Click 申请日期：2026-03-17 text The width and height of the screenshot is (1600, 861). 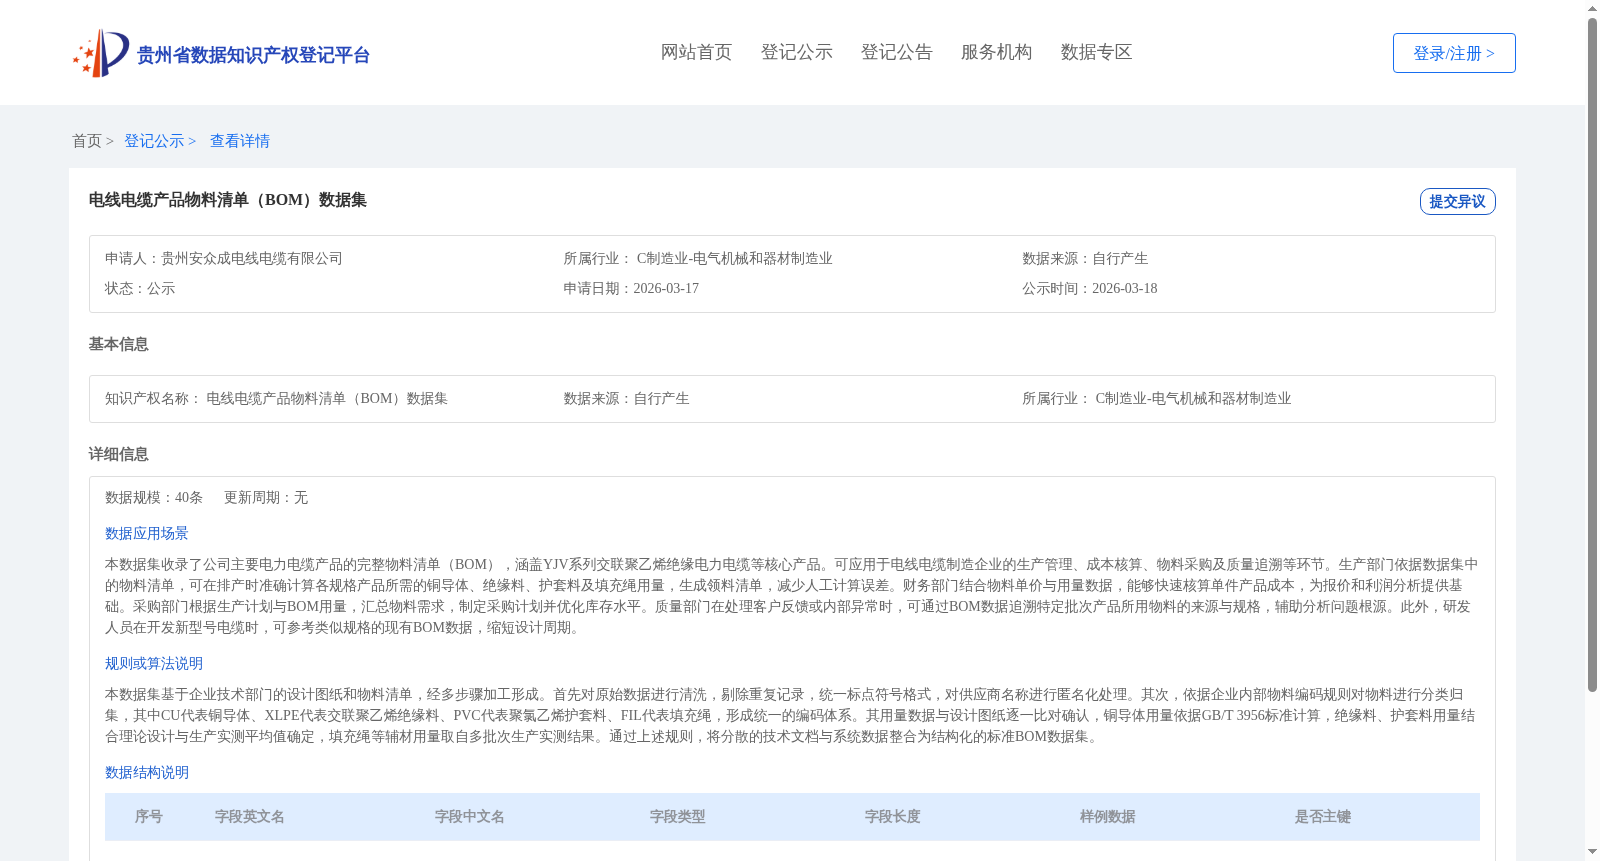(631, 289)
